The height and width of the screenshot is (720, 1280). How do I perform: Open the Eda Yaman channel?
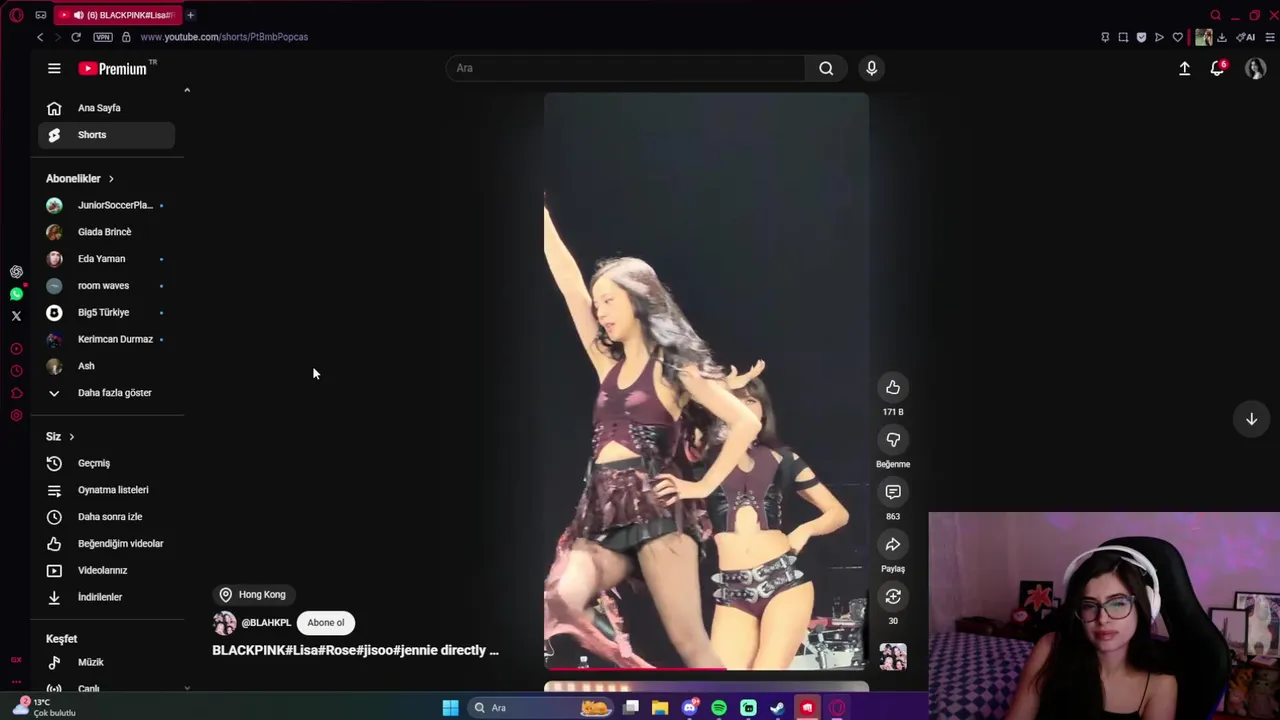[x=106, y=259]
